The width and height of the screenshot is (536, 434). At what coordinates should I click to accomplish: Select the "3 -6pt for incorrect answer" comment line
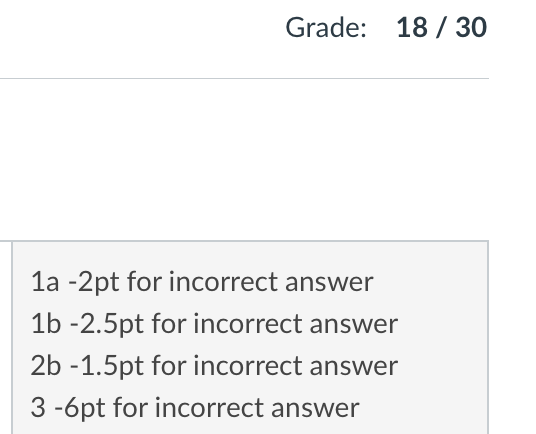pyautogui.click(x=195, y=408)
